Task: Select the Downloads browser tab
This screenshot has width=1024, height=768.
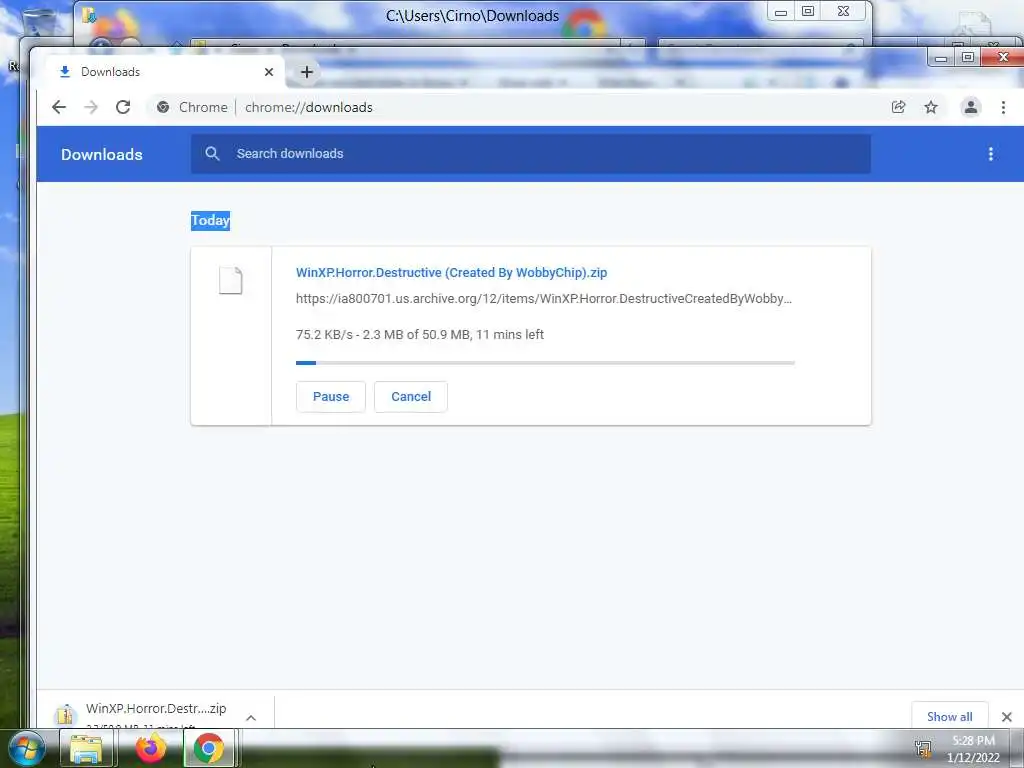Action: tap(161, 72)
